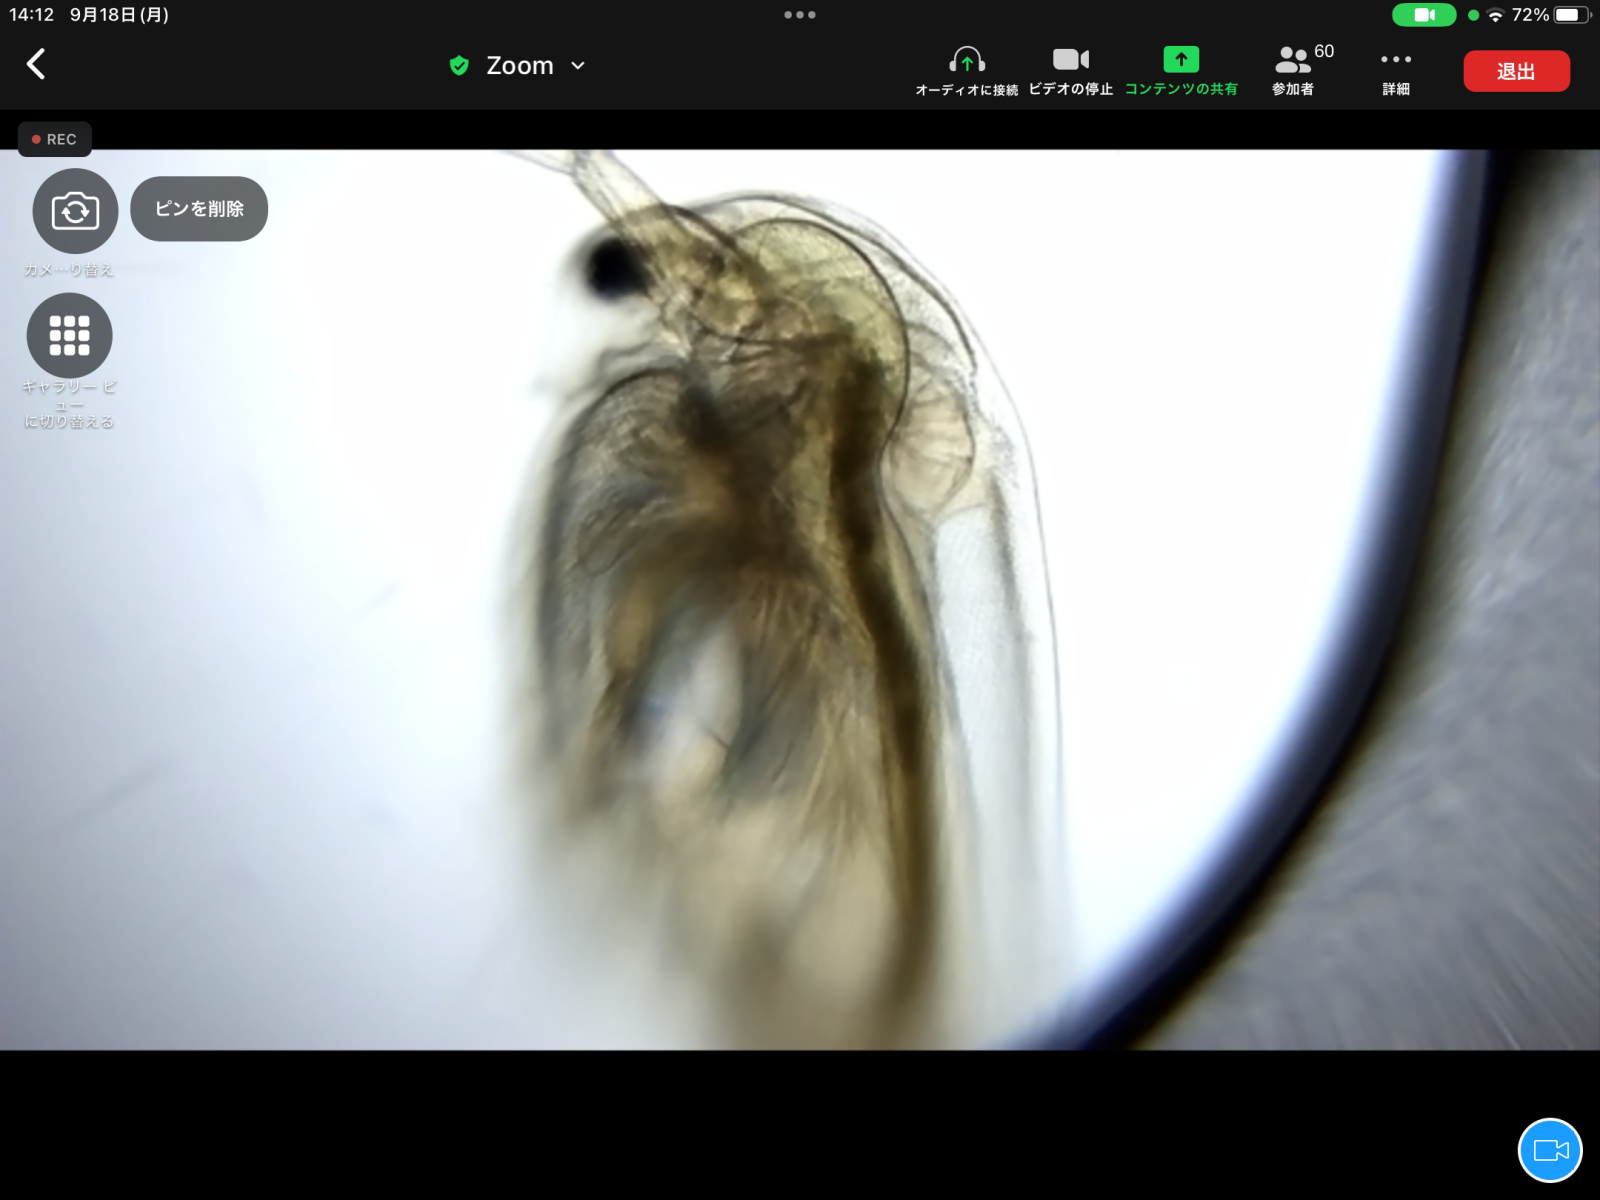Open the green content share button

click(x=1181, y=70)
